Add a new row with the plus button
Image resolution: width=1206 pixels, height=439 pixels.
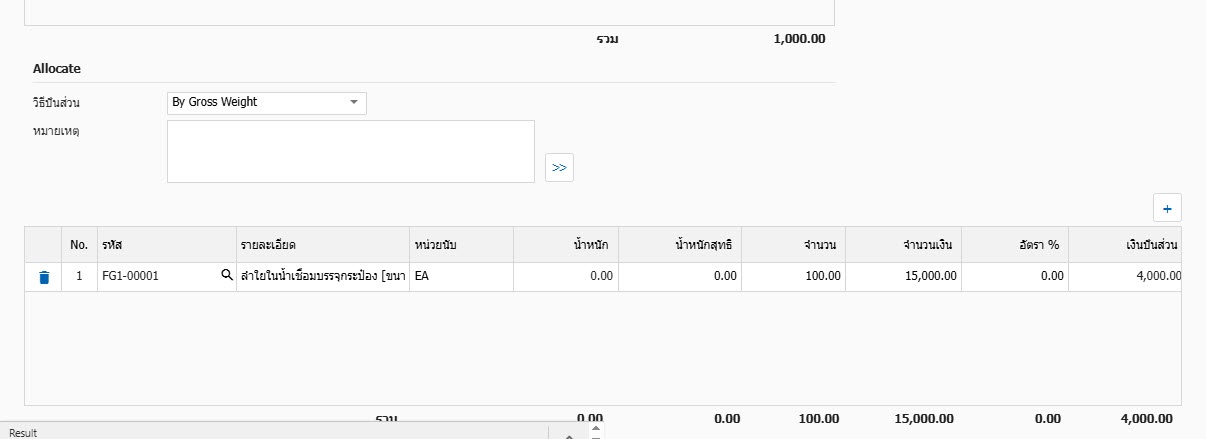(1167, 208)
